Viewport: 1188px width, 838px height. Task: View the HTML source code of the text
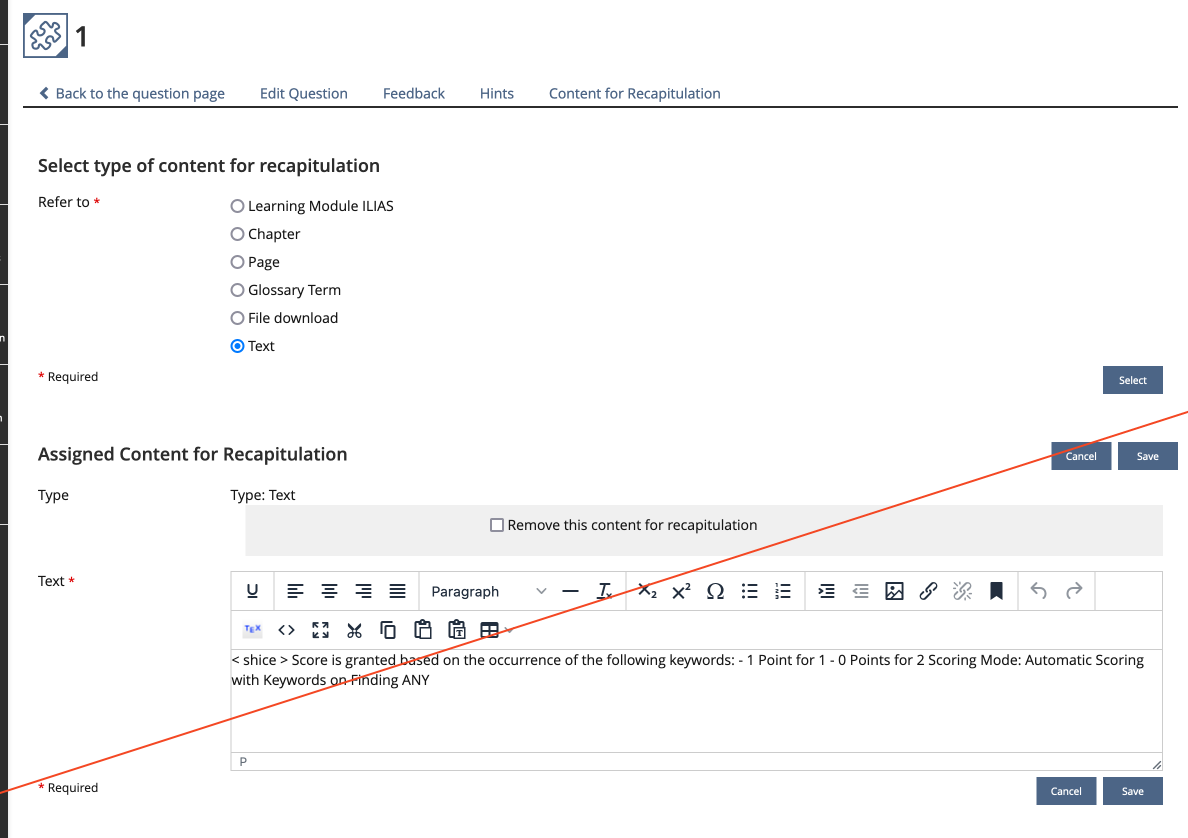tap(286, 630)
